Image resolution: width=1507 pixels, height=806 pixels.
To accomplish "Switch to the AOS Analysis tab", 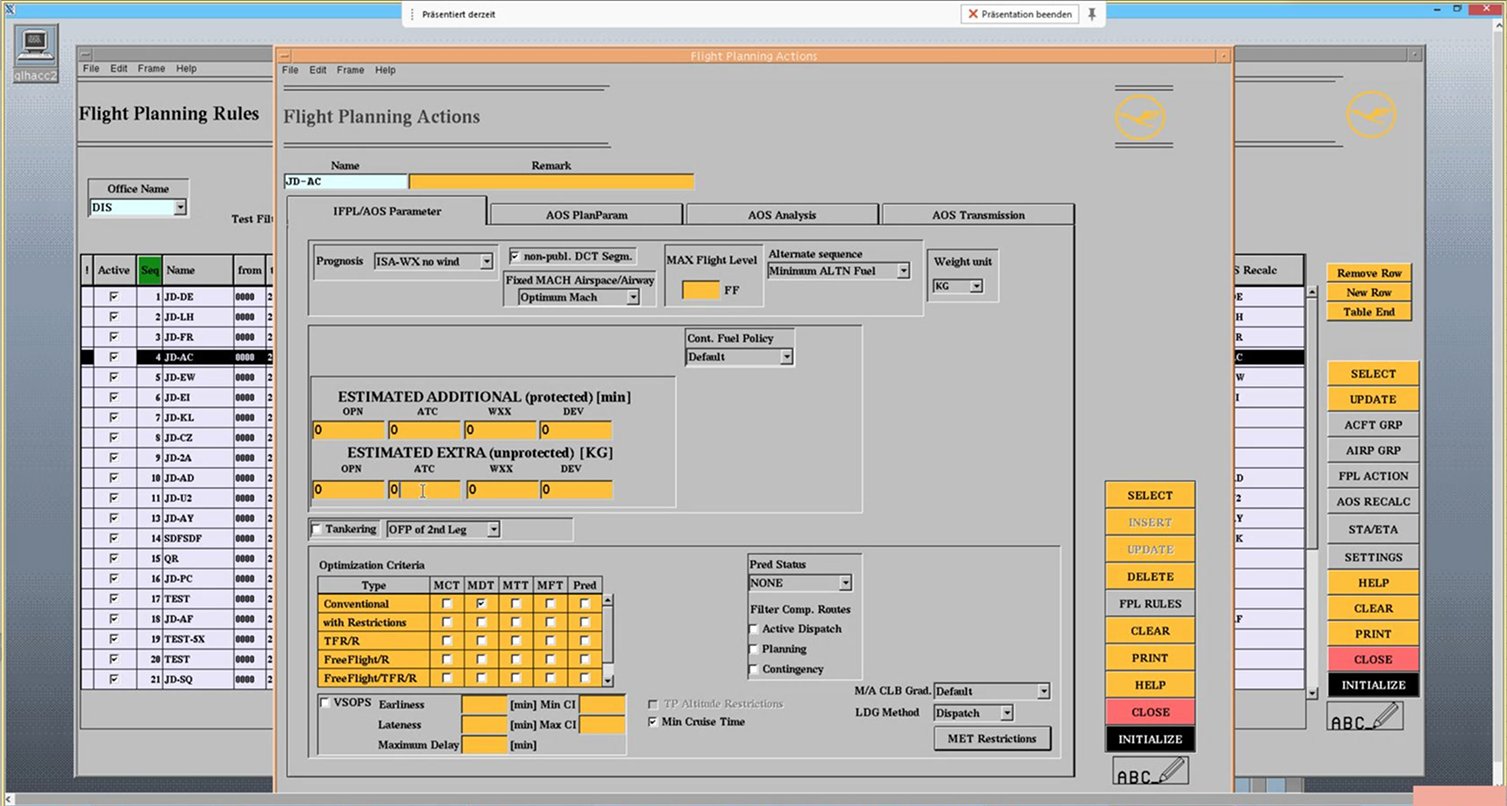I will coord(782,215).
